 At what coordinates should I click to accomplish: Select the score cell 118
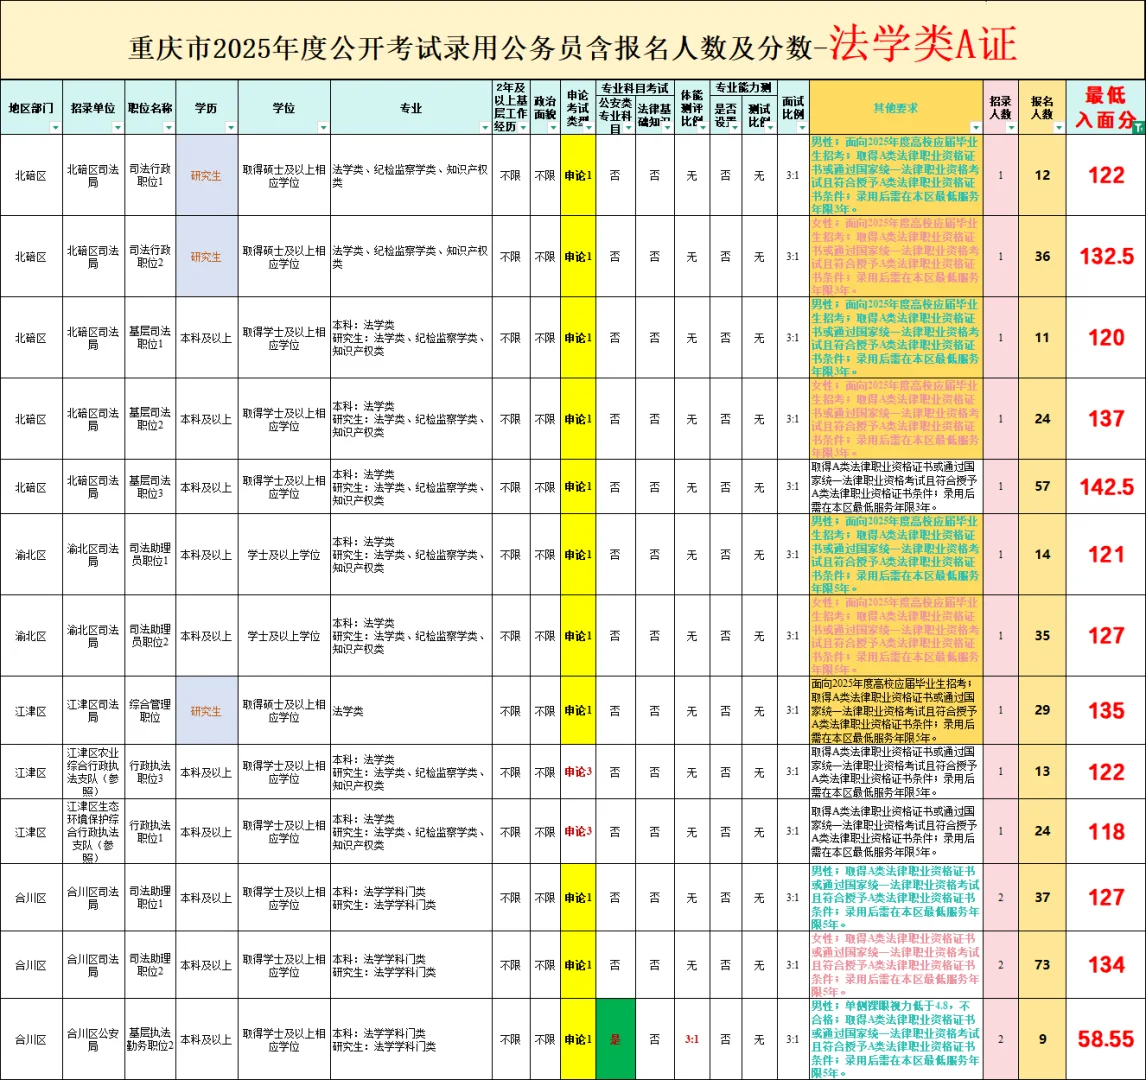[x=1106, y=832]
